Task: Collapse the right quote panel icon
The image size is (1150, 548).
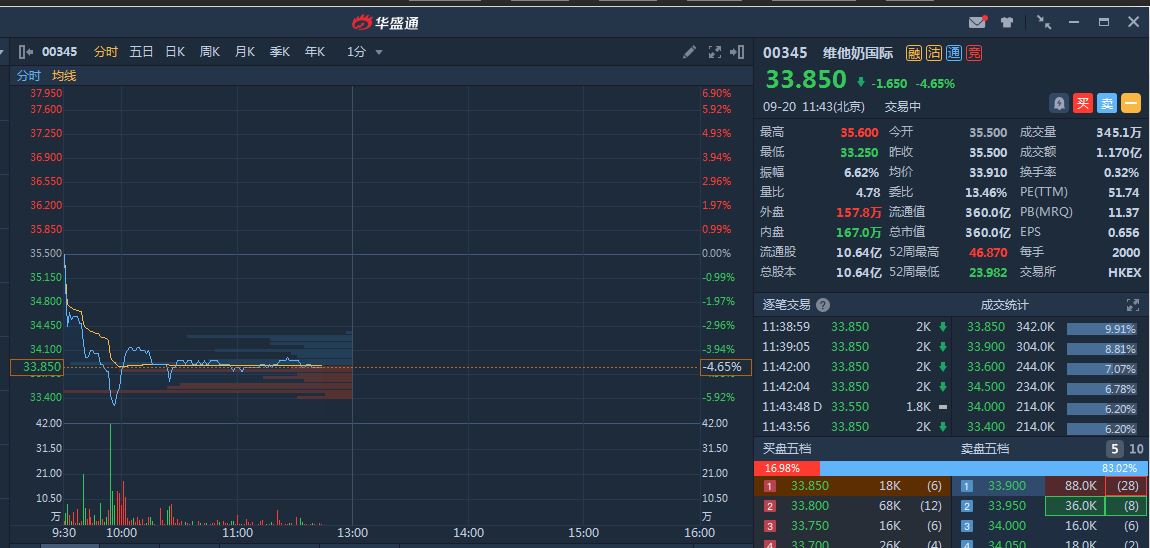Action: click(x=737, y=52)
